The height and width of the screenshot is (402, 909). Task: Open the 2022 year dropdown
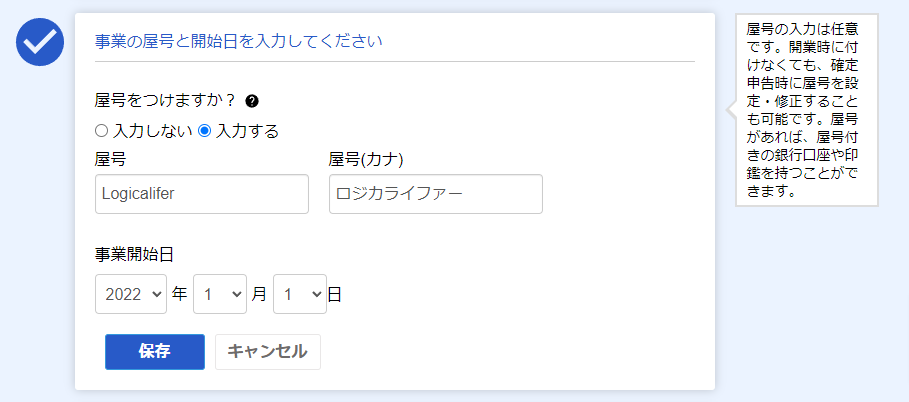[131, 294]
